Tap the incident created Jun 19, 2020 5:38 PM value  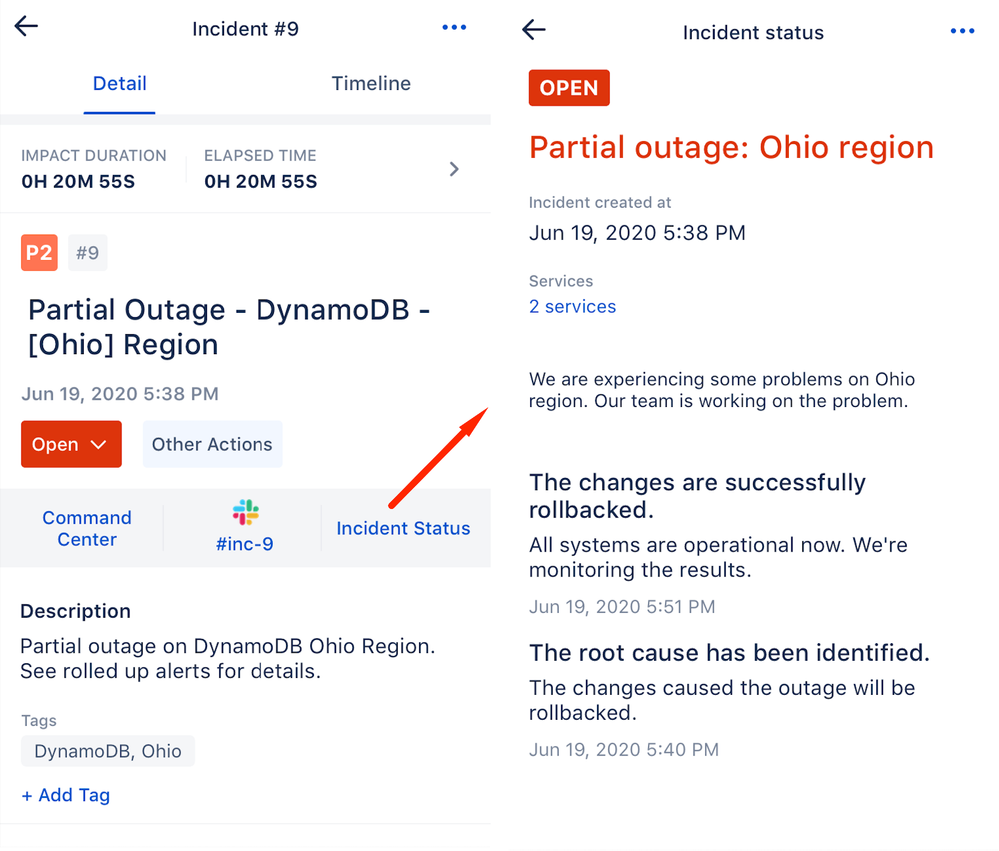pos(637,232)
